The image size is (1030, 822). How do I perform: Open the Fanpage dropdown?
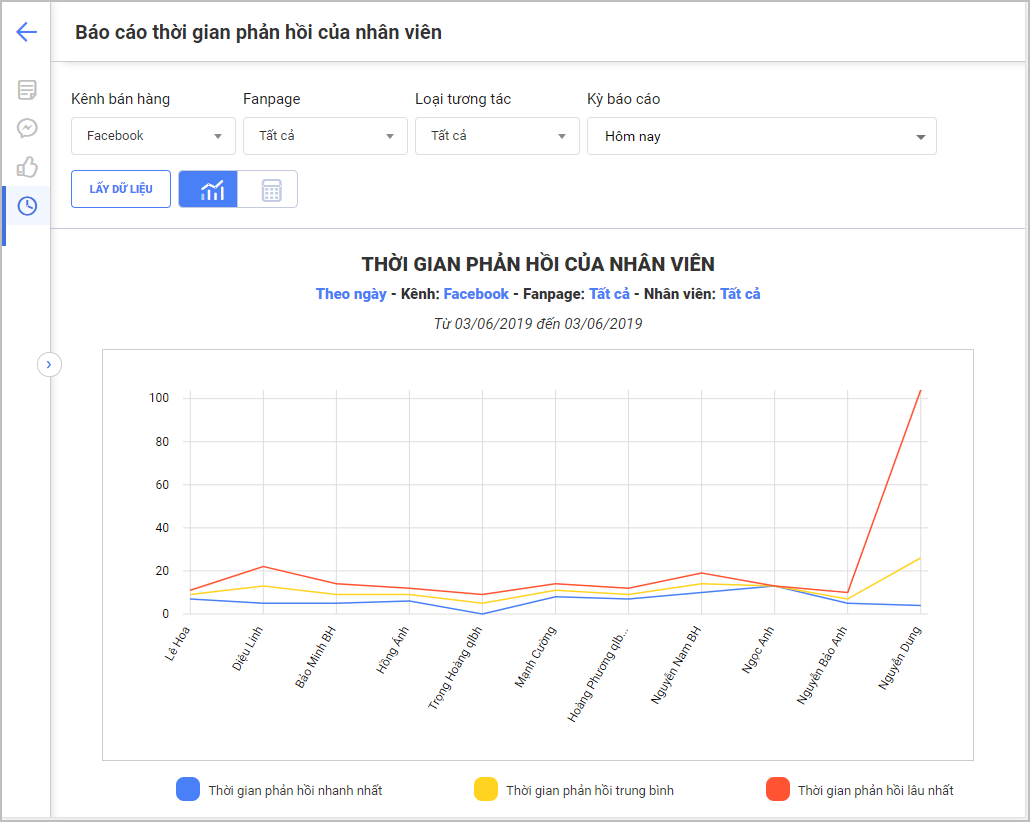click(x=325, y=136)
